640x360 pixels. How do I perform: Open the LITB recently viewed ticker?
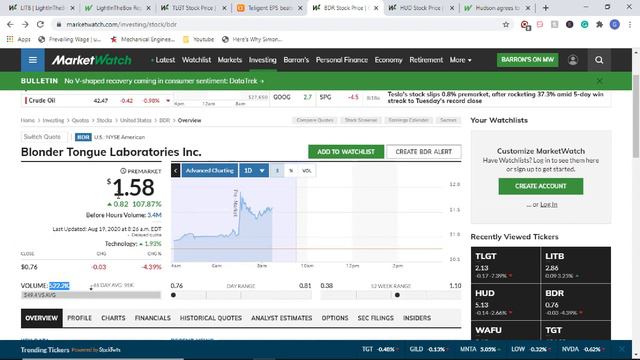tap(576, 265)
